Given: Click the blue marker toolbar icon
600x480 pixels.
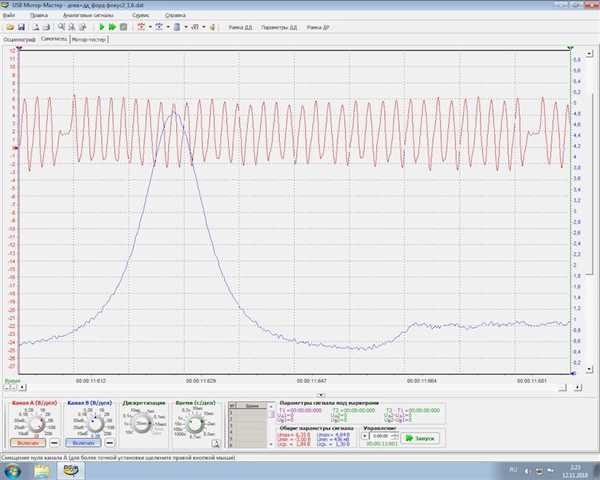Looking at the screenshot, I should (x=159, y=27).
